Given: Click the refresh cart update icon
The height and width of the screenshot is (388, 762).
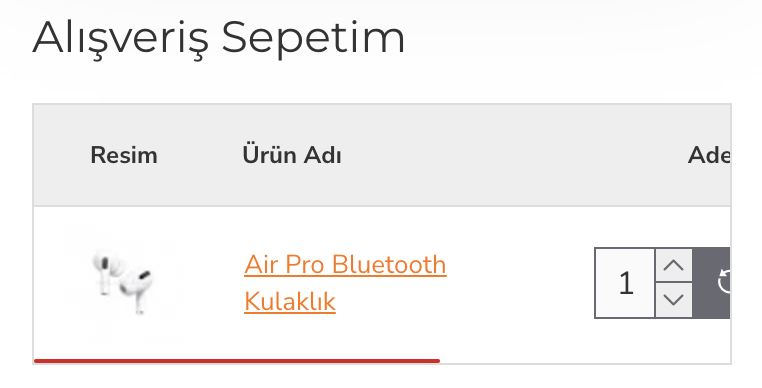Looking at the screenshot, I should click(724, 282).
